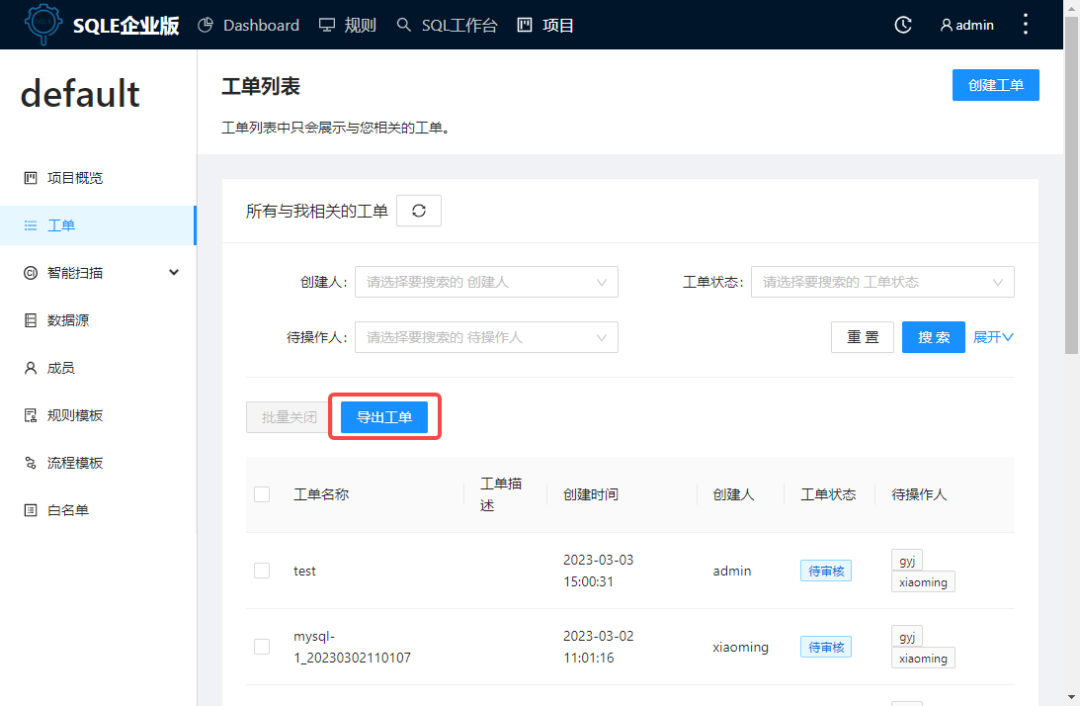Check the box for mysql-1_20230302110107
1080x706 pixels.
tap(262, 647)
